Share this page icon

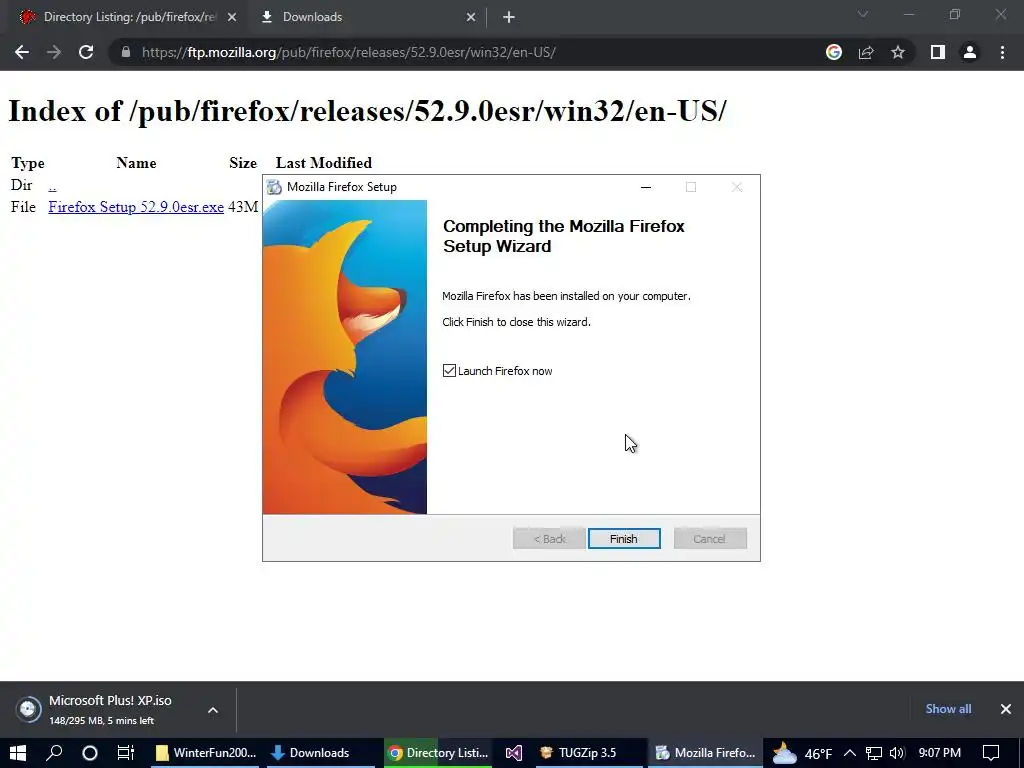tap(866, 52)
